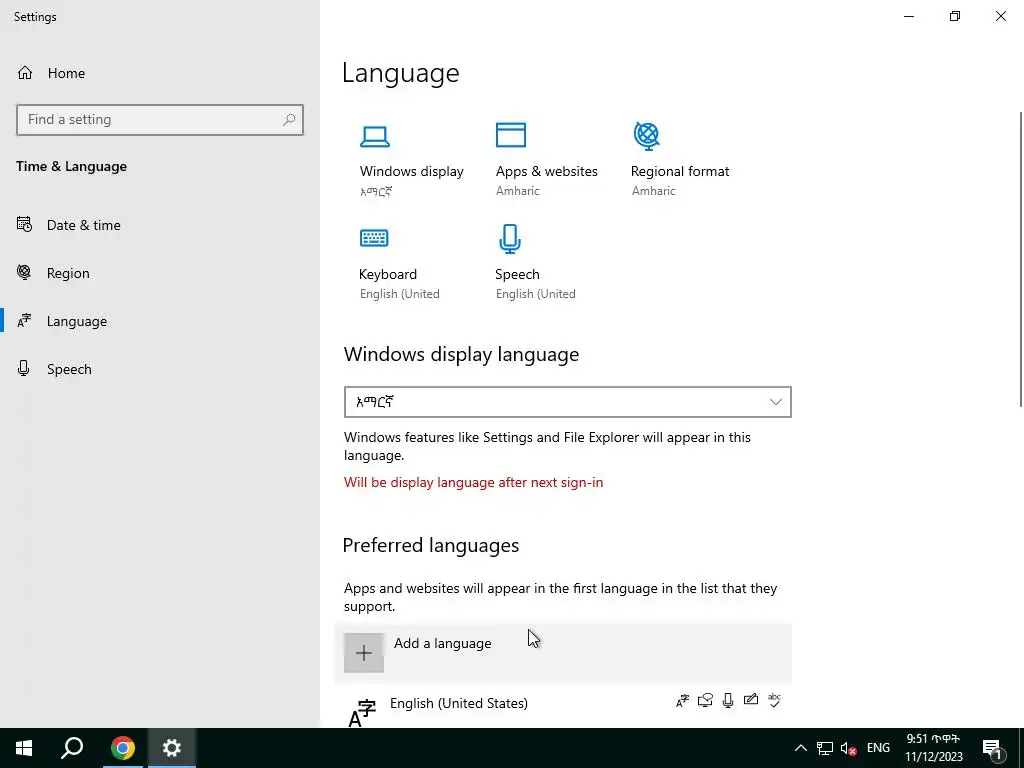Click the English (United States) language icon
This screenshot has height=768, width=1024.
(x=362, y=712)
